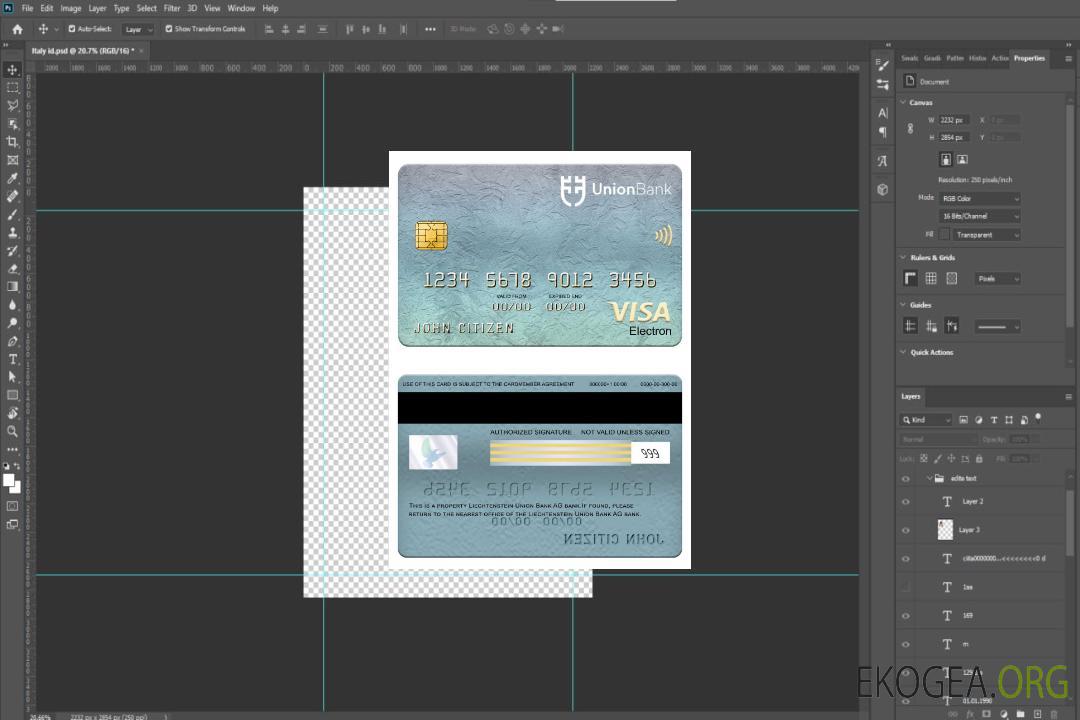1080x720 pixels.
Task: Open the RGB Color mode dropdown
Action: point(980,198)
